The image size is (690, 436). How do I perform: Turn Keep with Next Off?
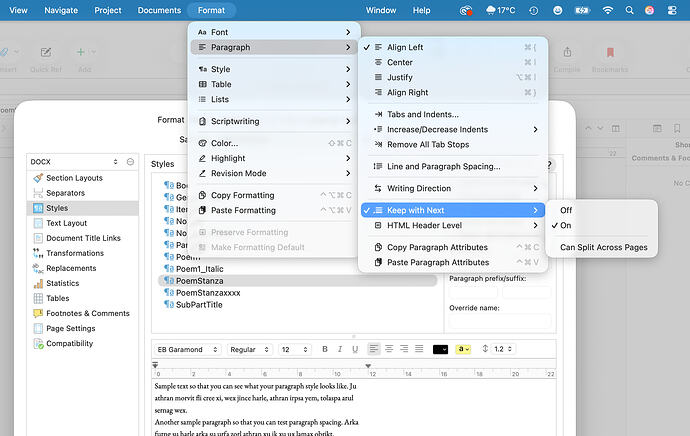click(601, 210)
